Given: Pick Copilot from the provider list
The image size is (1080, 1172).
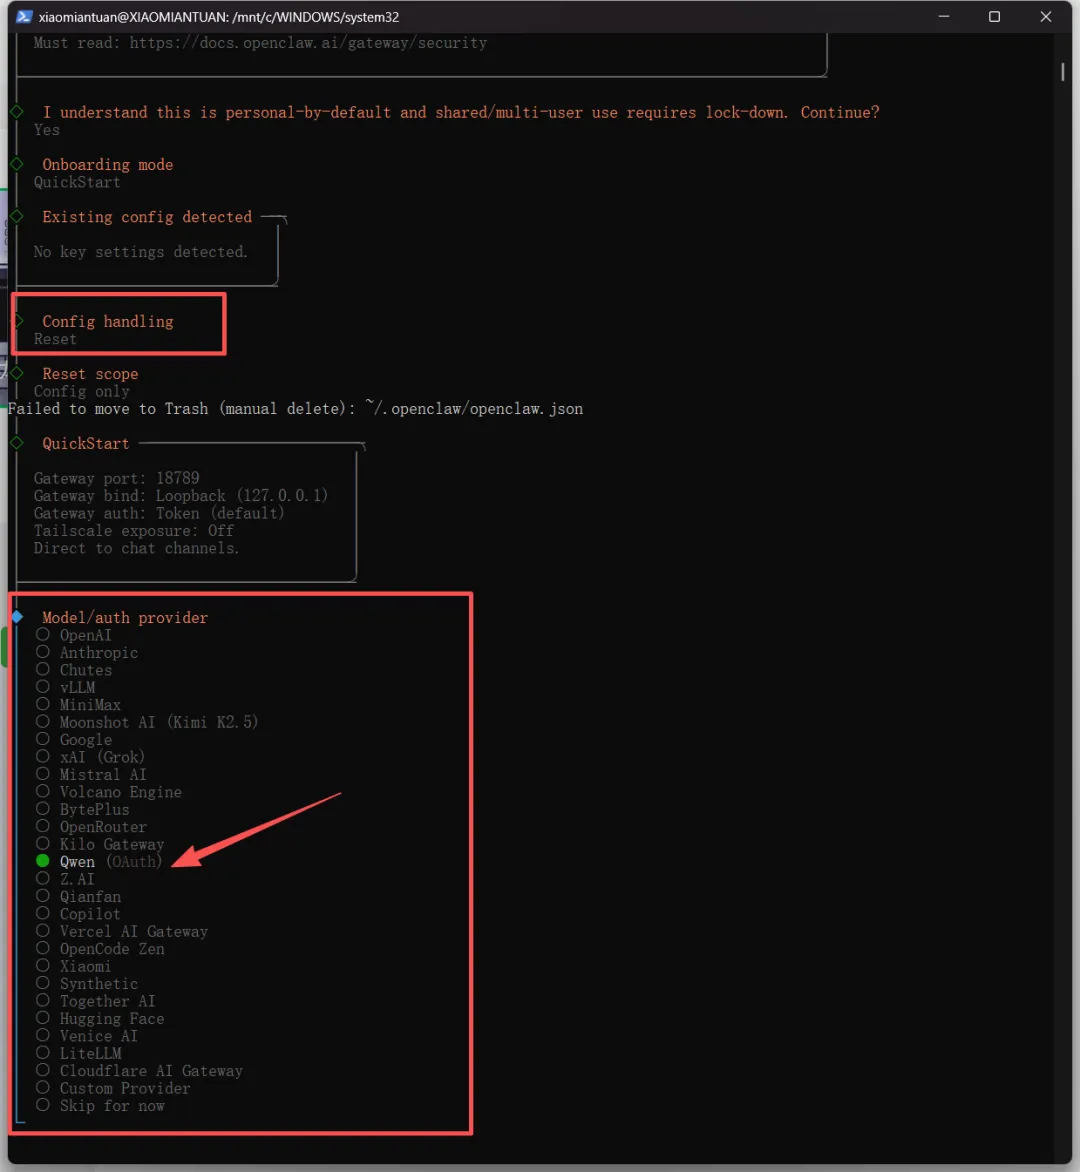Looking at the screenshot, I should (78, 913).
